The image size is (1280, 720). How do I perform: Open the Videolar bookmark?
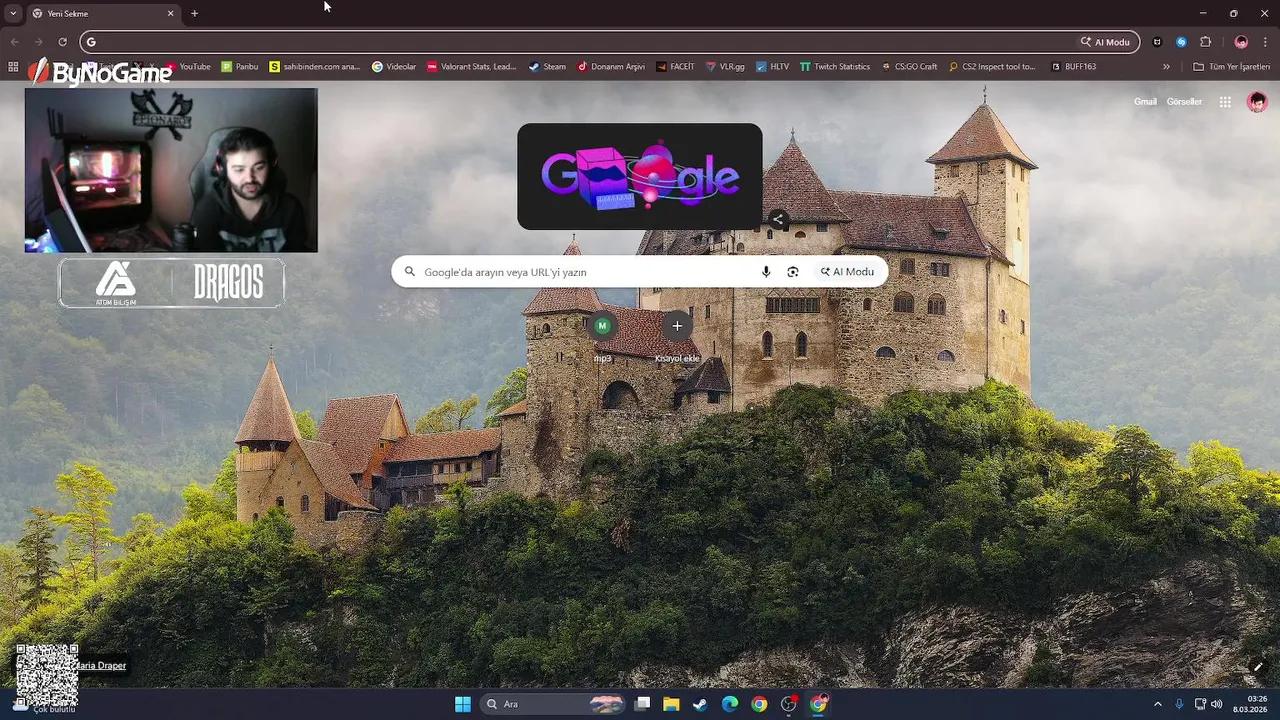394,67
